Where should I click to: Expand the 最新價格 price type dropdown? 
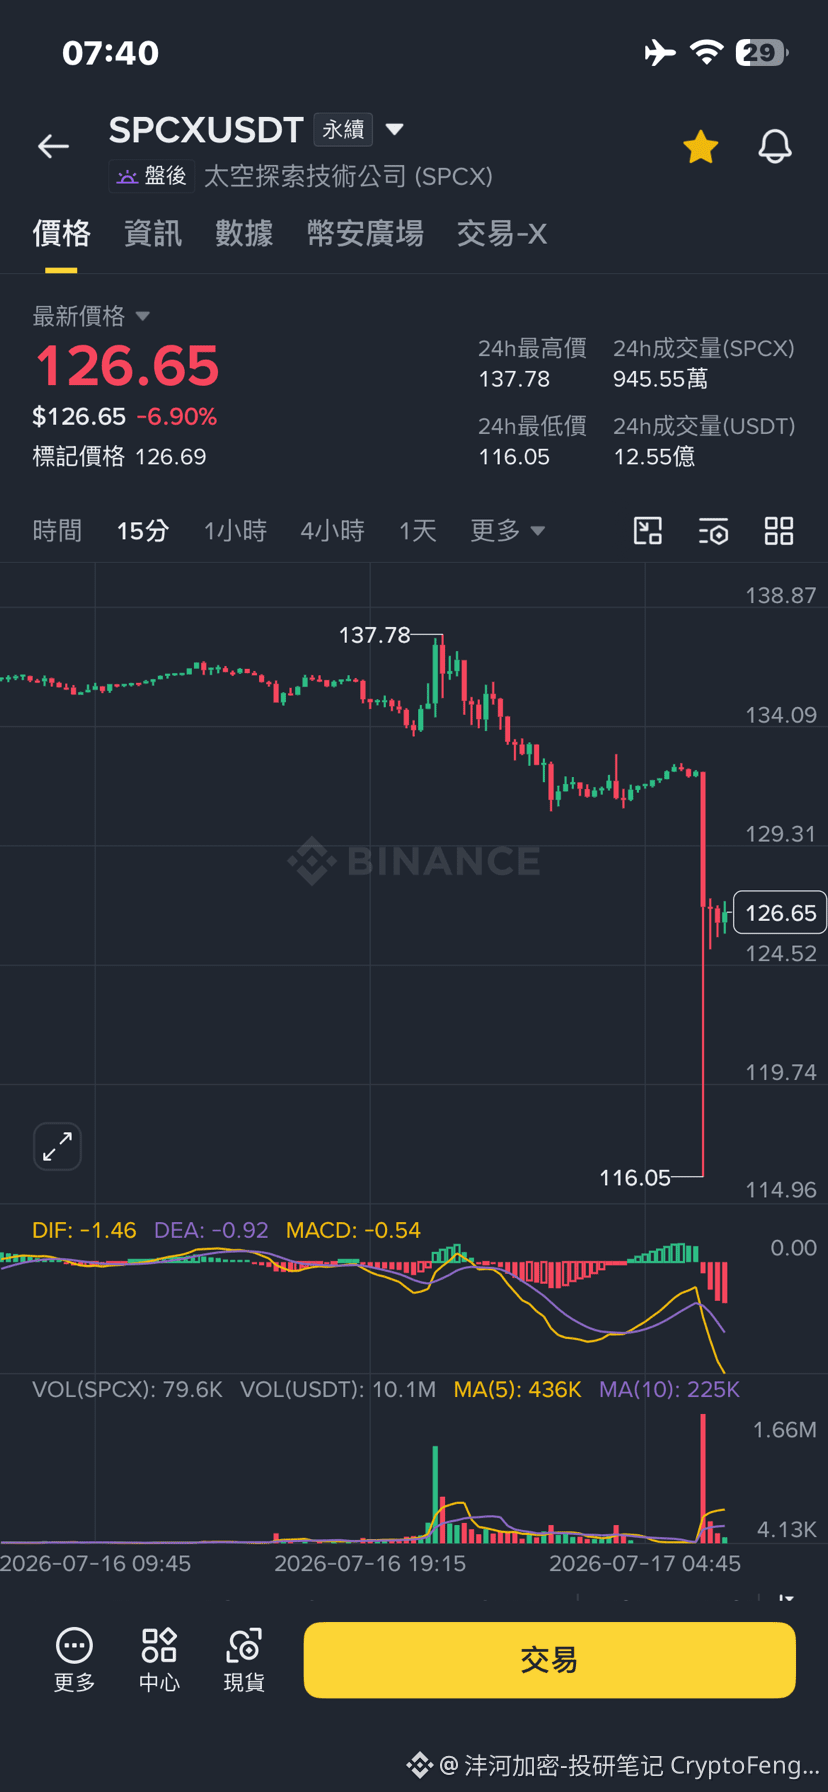[x=142, y=316]
